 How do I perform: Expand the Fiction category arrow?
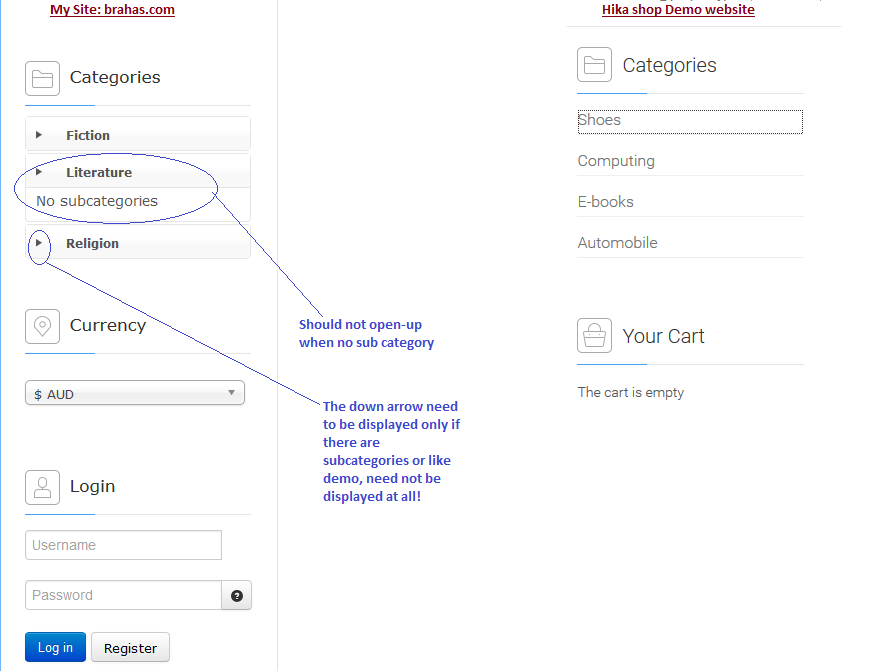pos(39,135)
